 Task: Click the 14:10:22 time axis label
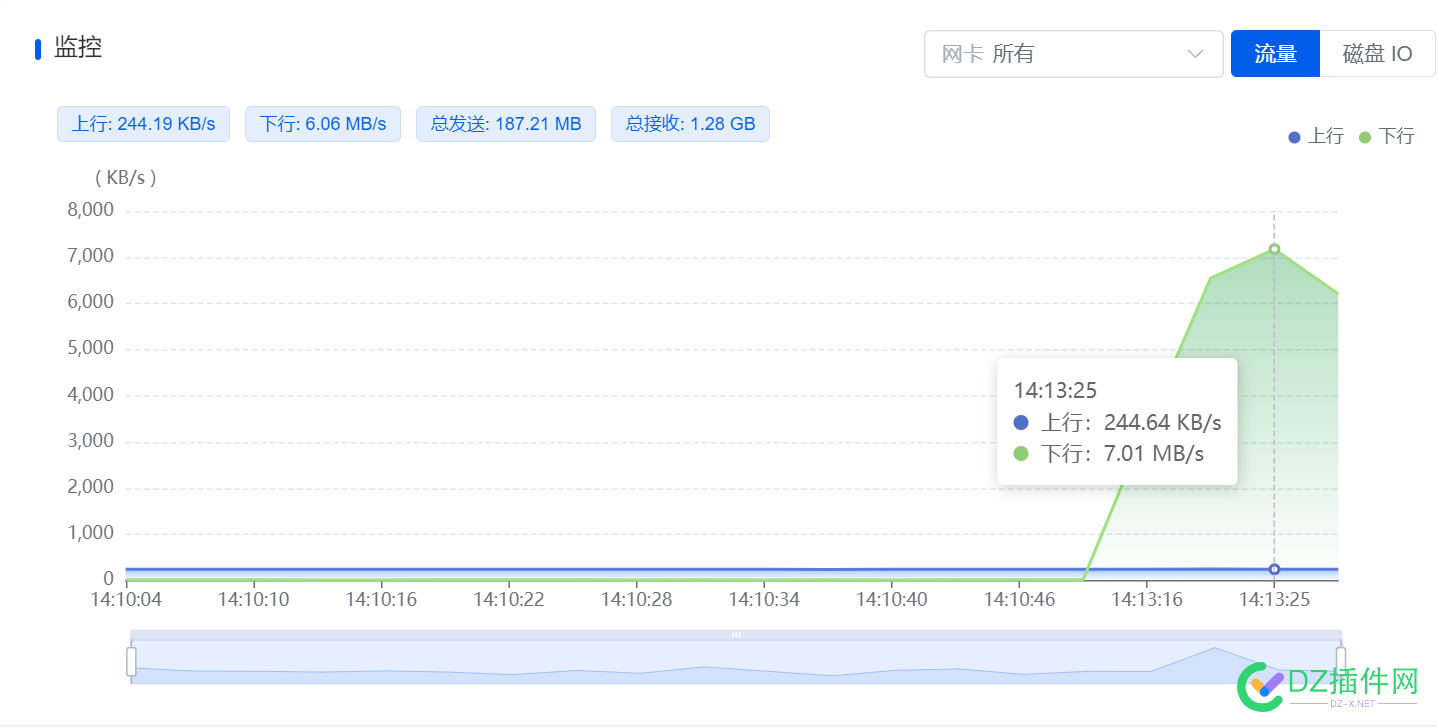tap(509, 599)
